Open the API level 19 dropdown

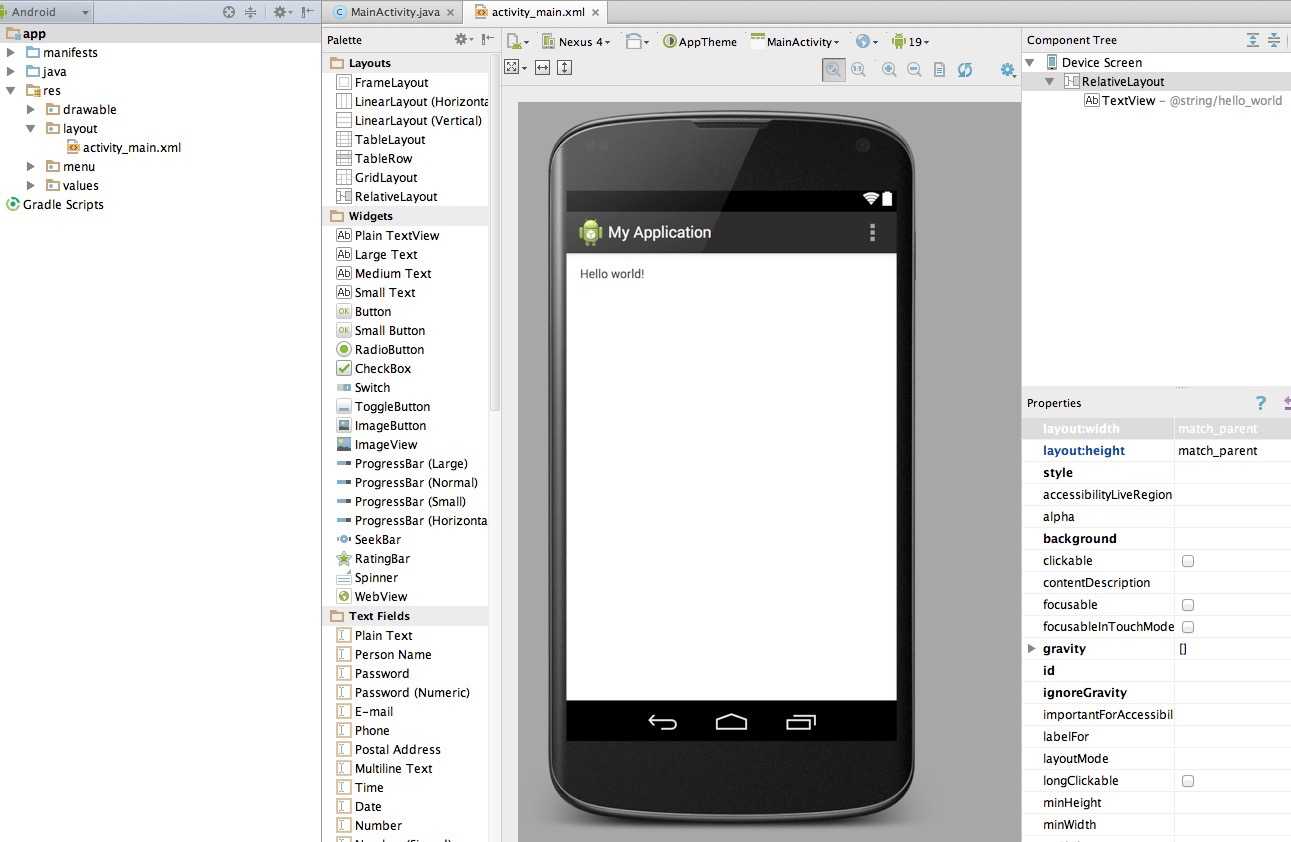pos(910,42)
